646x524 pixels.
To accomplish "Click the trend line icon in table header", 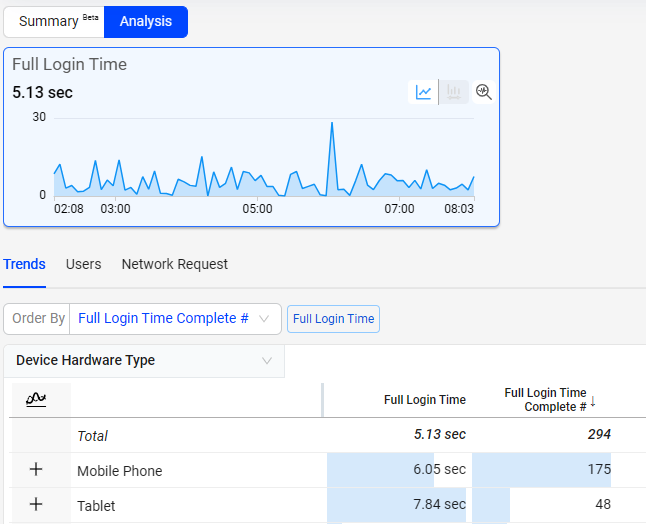I will tap(36, 399).
